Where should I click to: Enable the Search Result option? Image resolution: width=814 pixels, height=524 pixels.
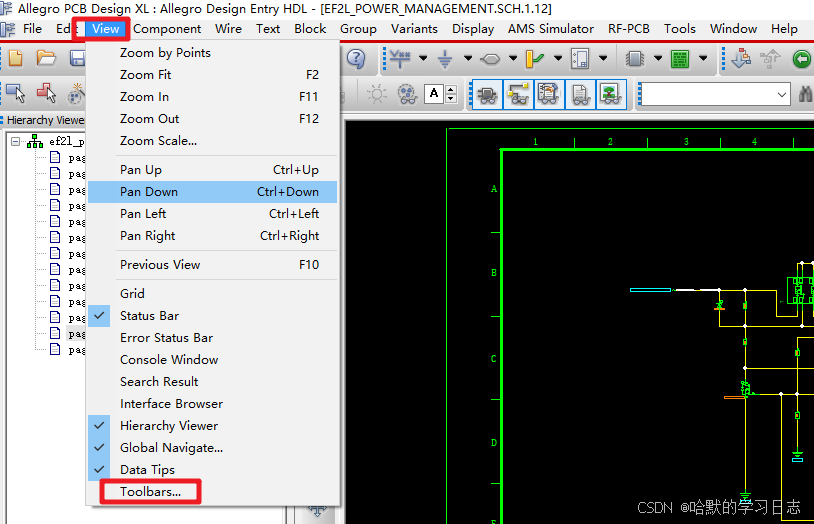point(213,382)
